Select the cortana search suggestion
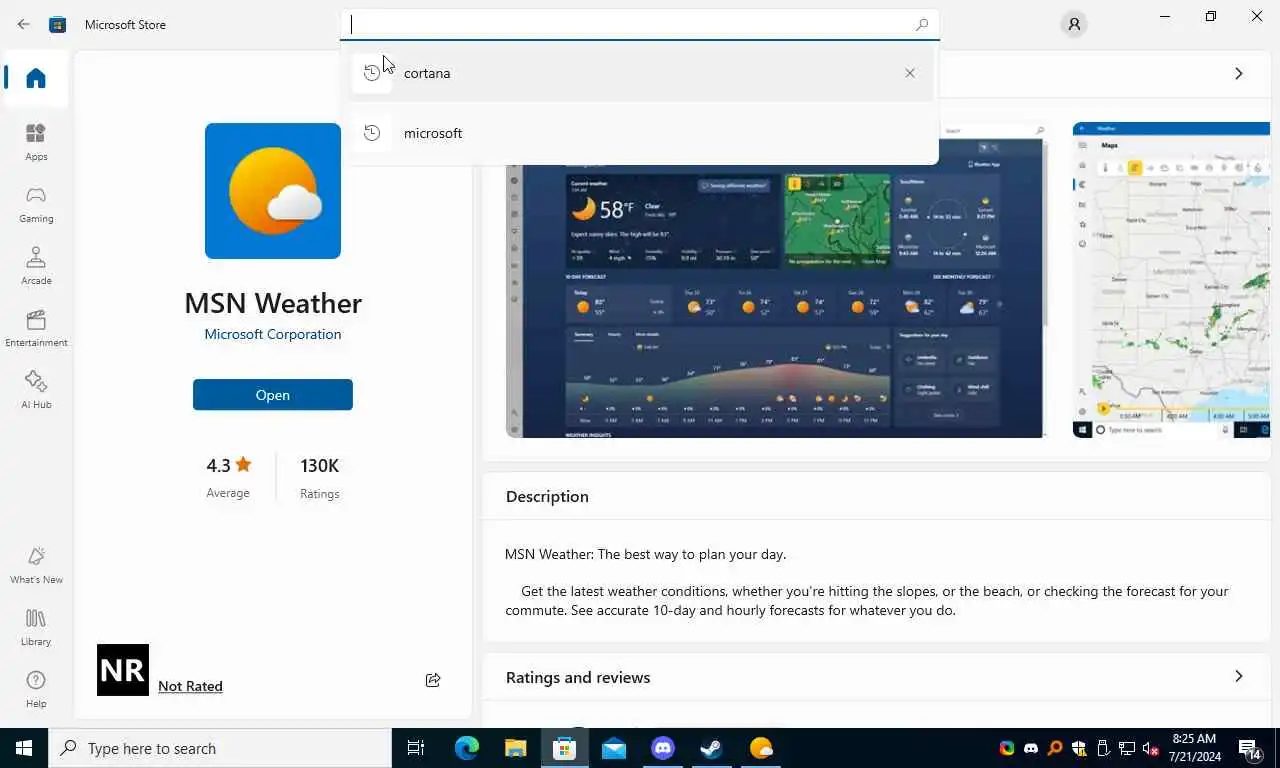The image size is (1280, 768). pos(642,73)
